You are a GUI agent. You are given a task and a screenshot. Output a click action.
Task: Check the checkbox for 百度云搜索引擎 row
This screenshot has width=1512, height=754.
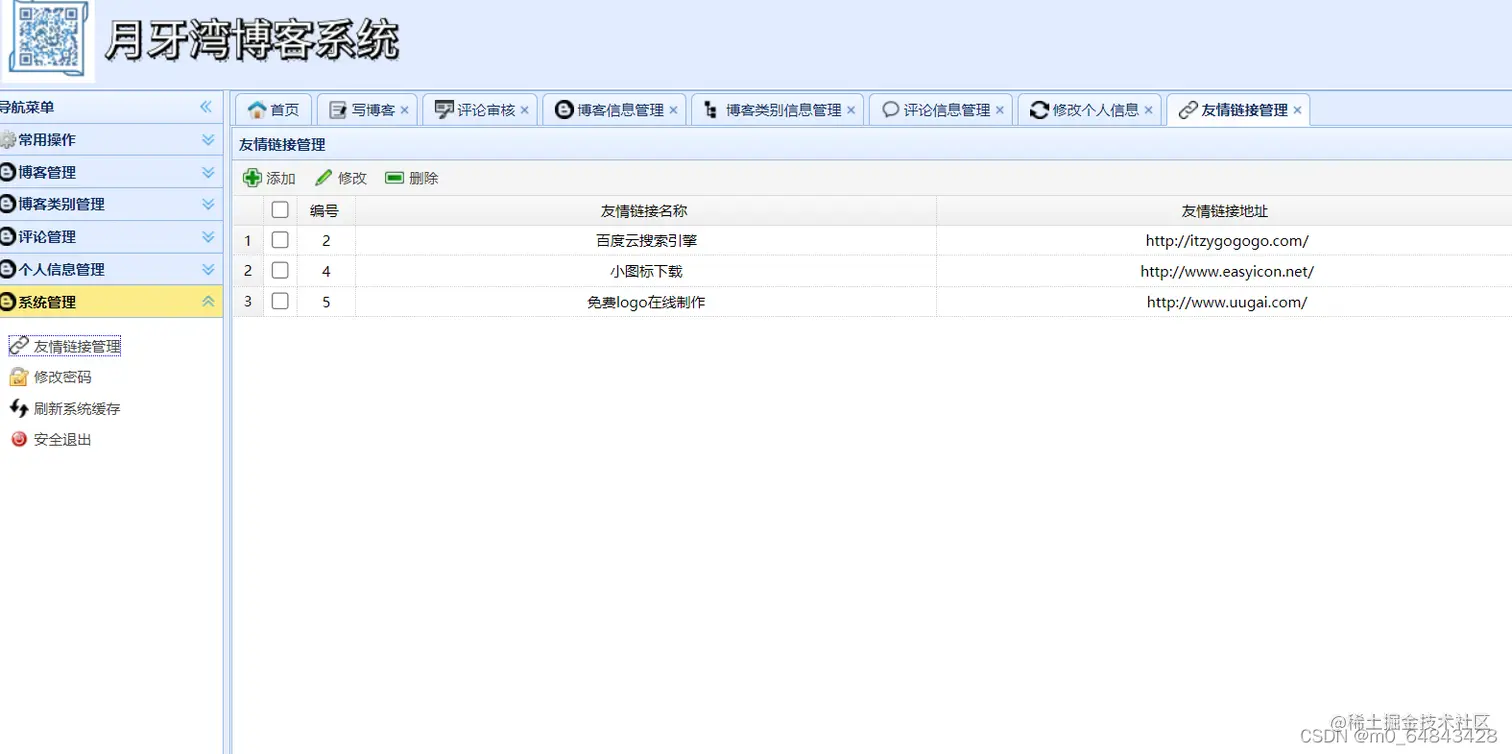(x=280, y=240)
